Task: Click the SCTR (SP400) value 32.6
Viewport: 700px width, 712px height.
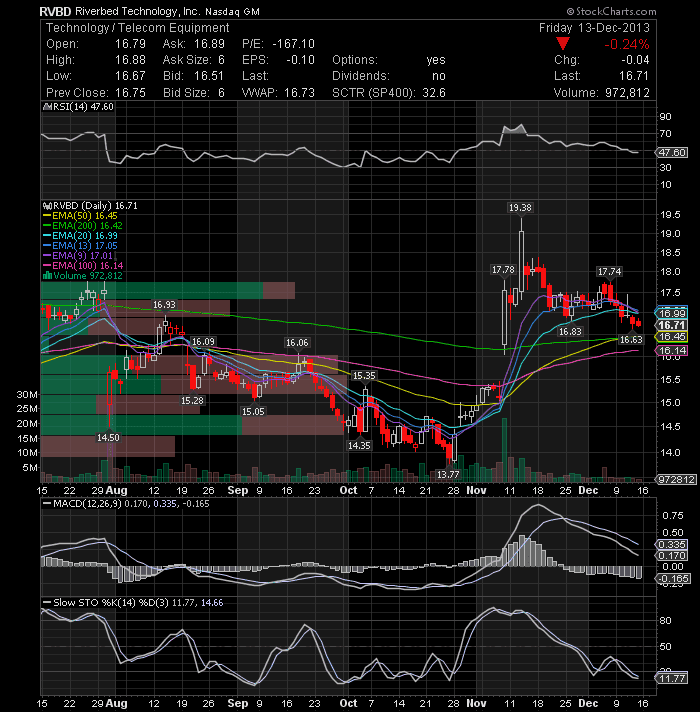Action: point(434,93)
